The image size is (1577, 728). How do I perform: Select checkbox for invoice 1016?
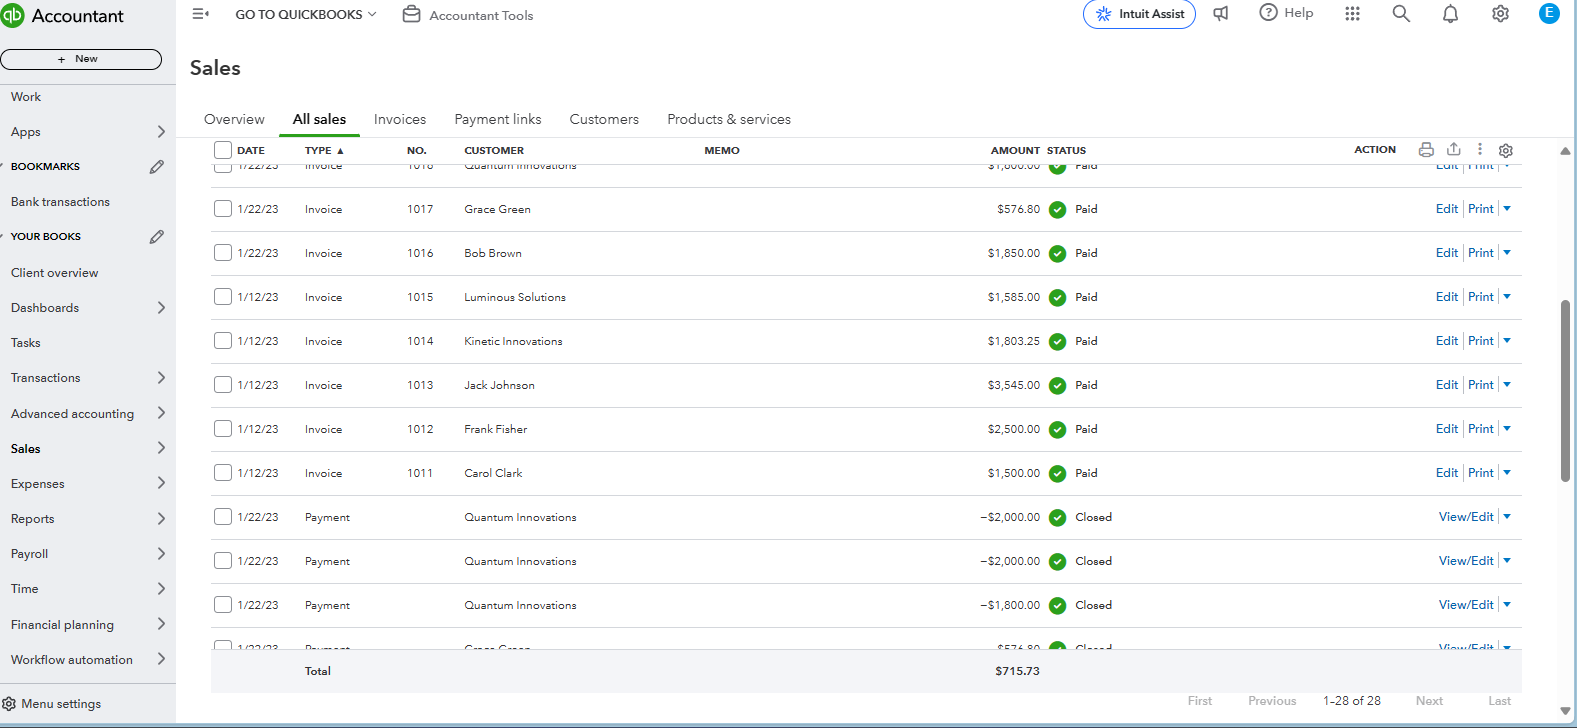tap(223, 253)
